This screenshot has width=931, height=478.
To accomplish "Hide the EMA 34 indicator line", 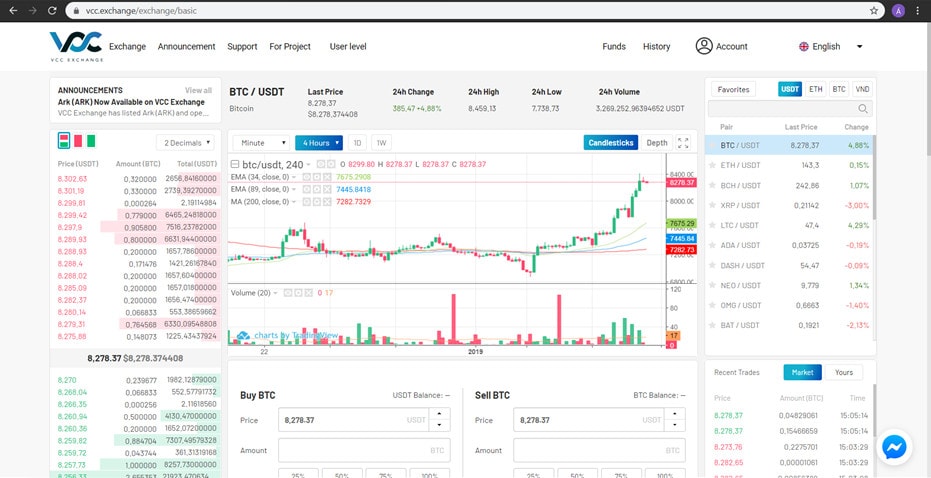I will 306,177.
